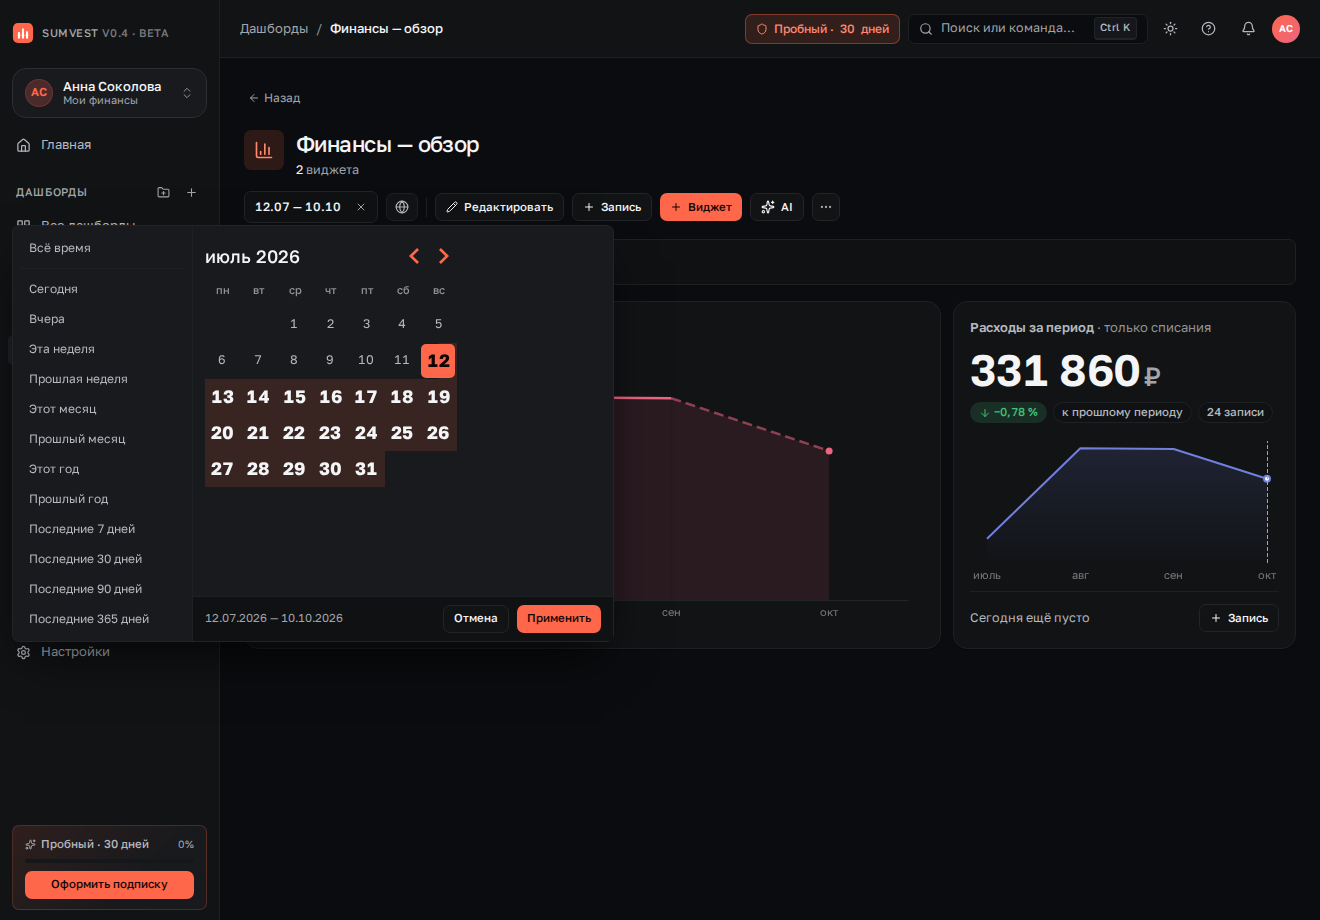Screen dimensions: 1320x920
Task: Click the trial progress bar at 0%
Action: pyautogui.click(x=110, y=861)
